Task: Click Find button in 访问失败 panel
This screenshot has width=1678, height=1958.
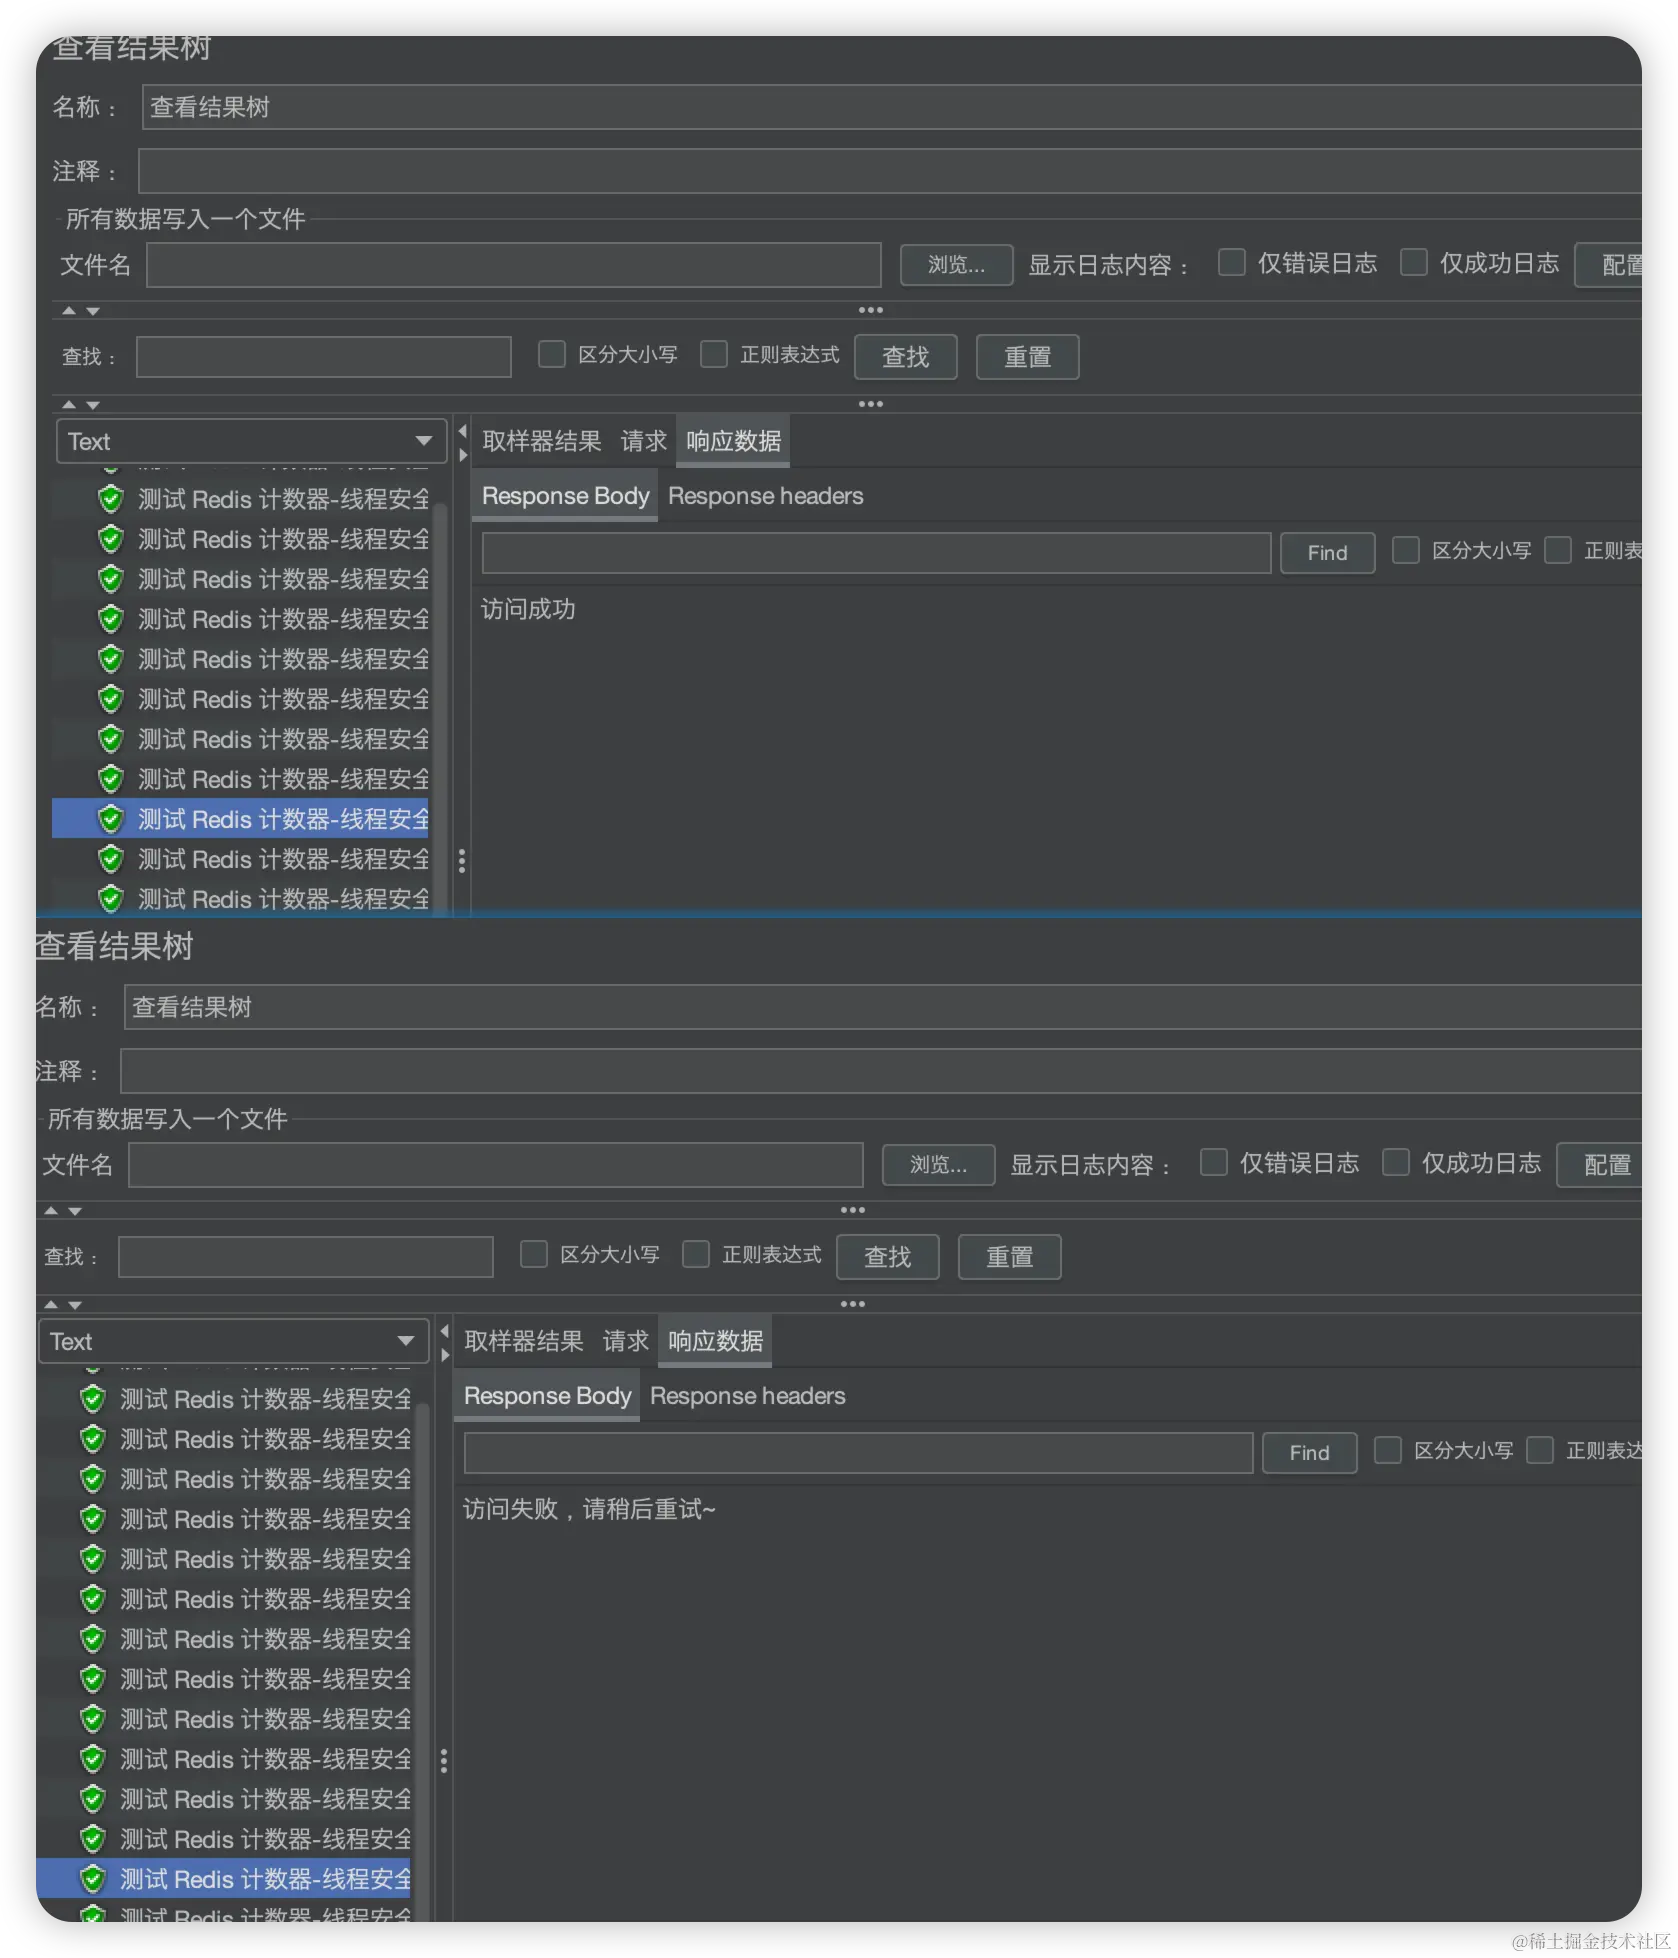Action: (1309, 1453)
